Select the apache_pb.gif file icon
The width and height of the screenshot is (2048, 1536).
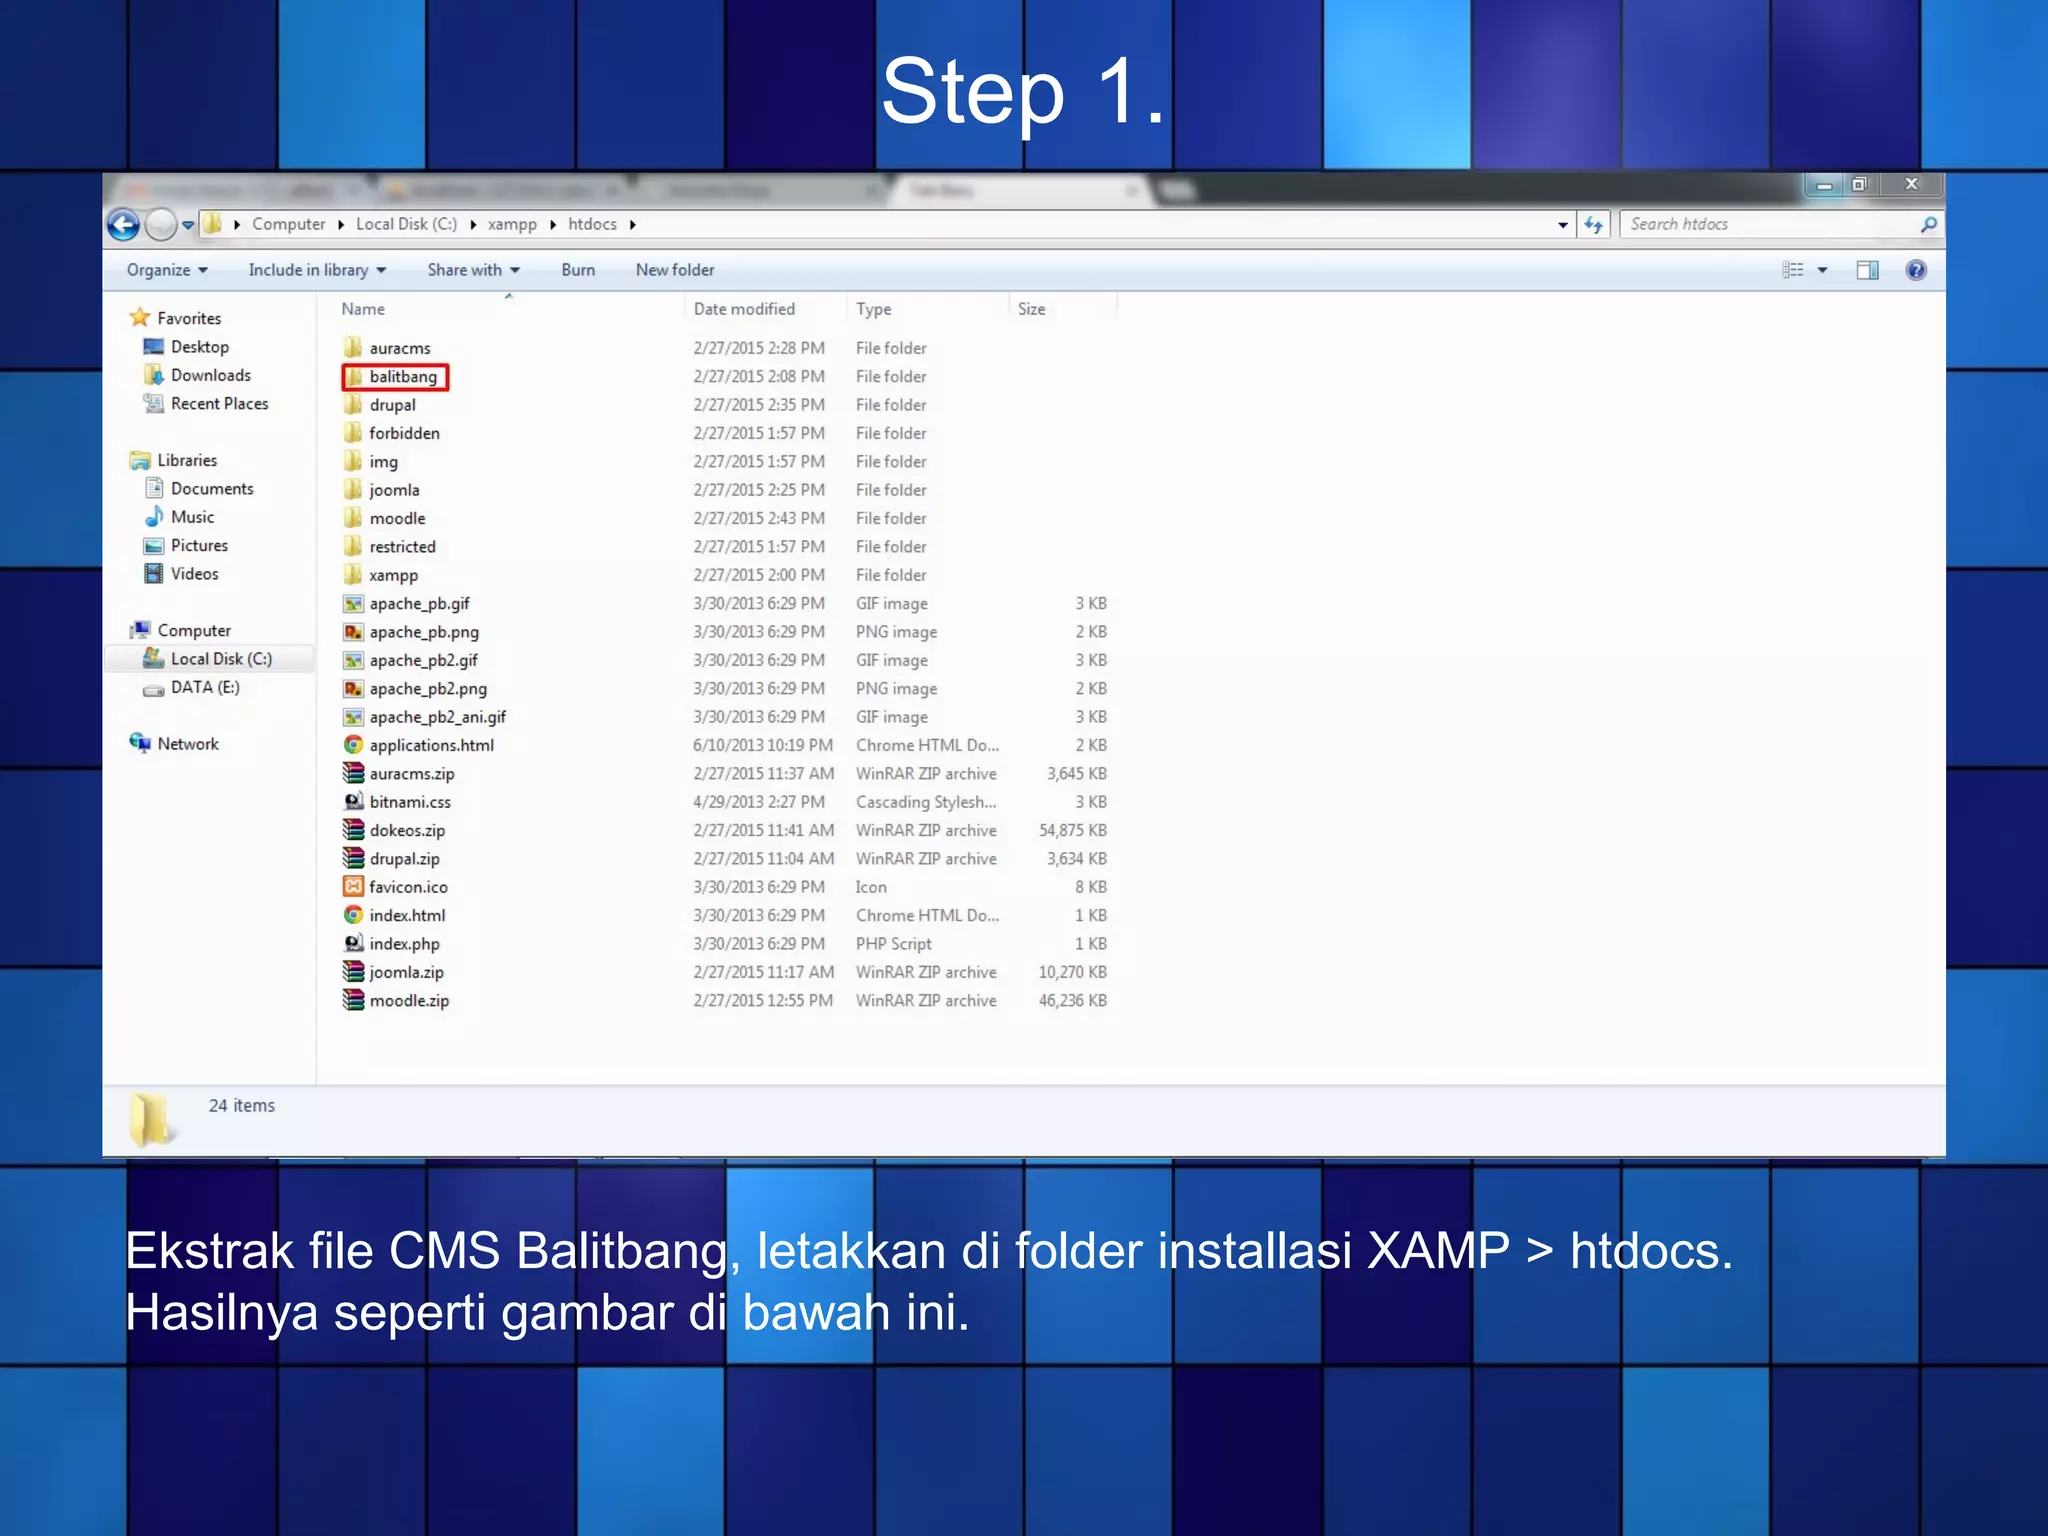click(x=353, y=604)
